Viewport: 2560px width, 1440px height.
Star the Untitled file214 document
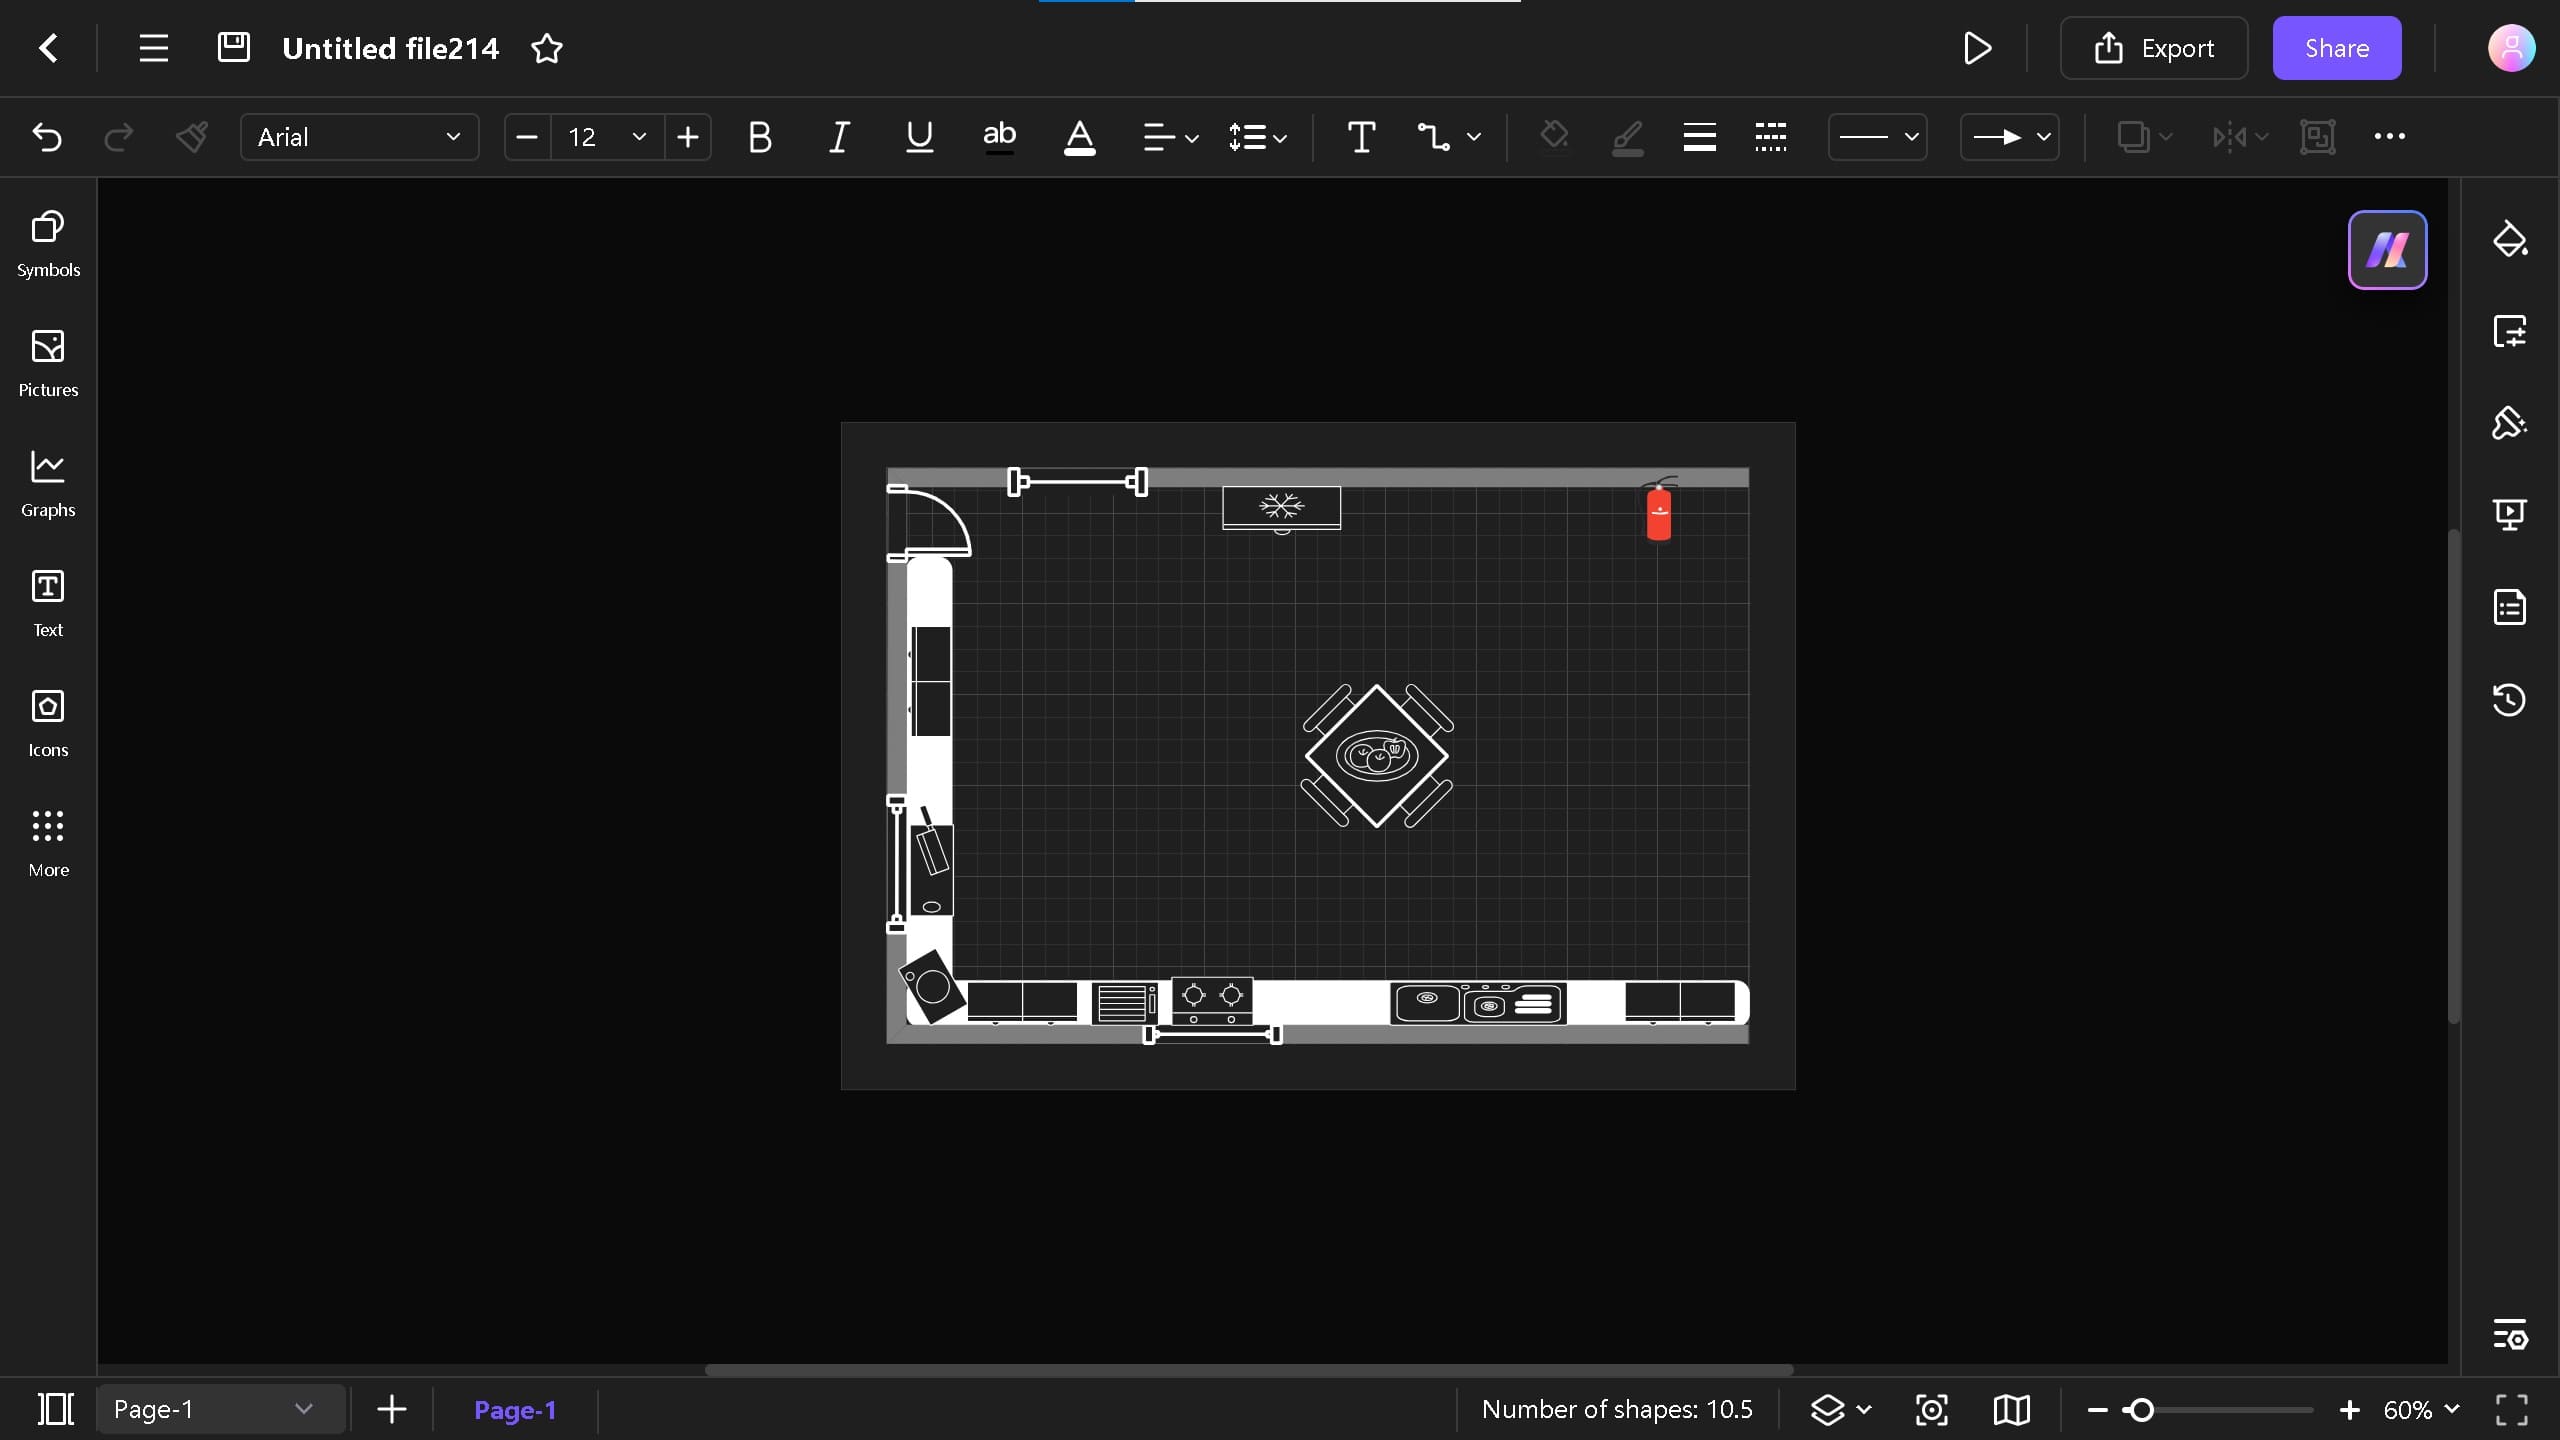[x=547, y=48]
